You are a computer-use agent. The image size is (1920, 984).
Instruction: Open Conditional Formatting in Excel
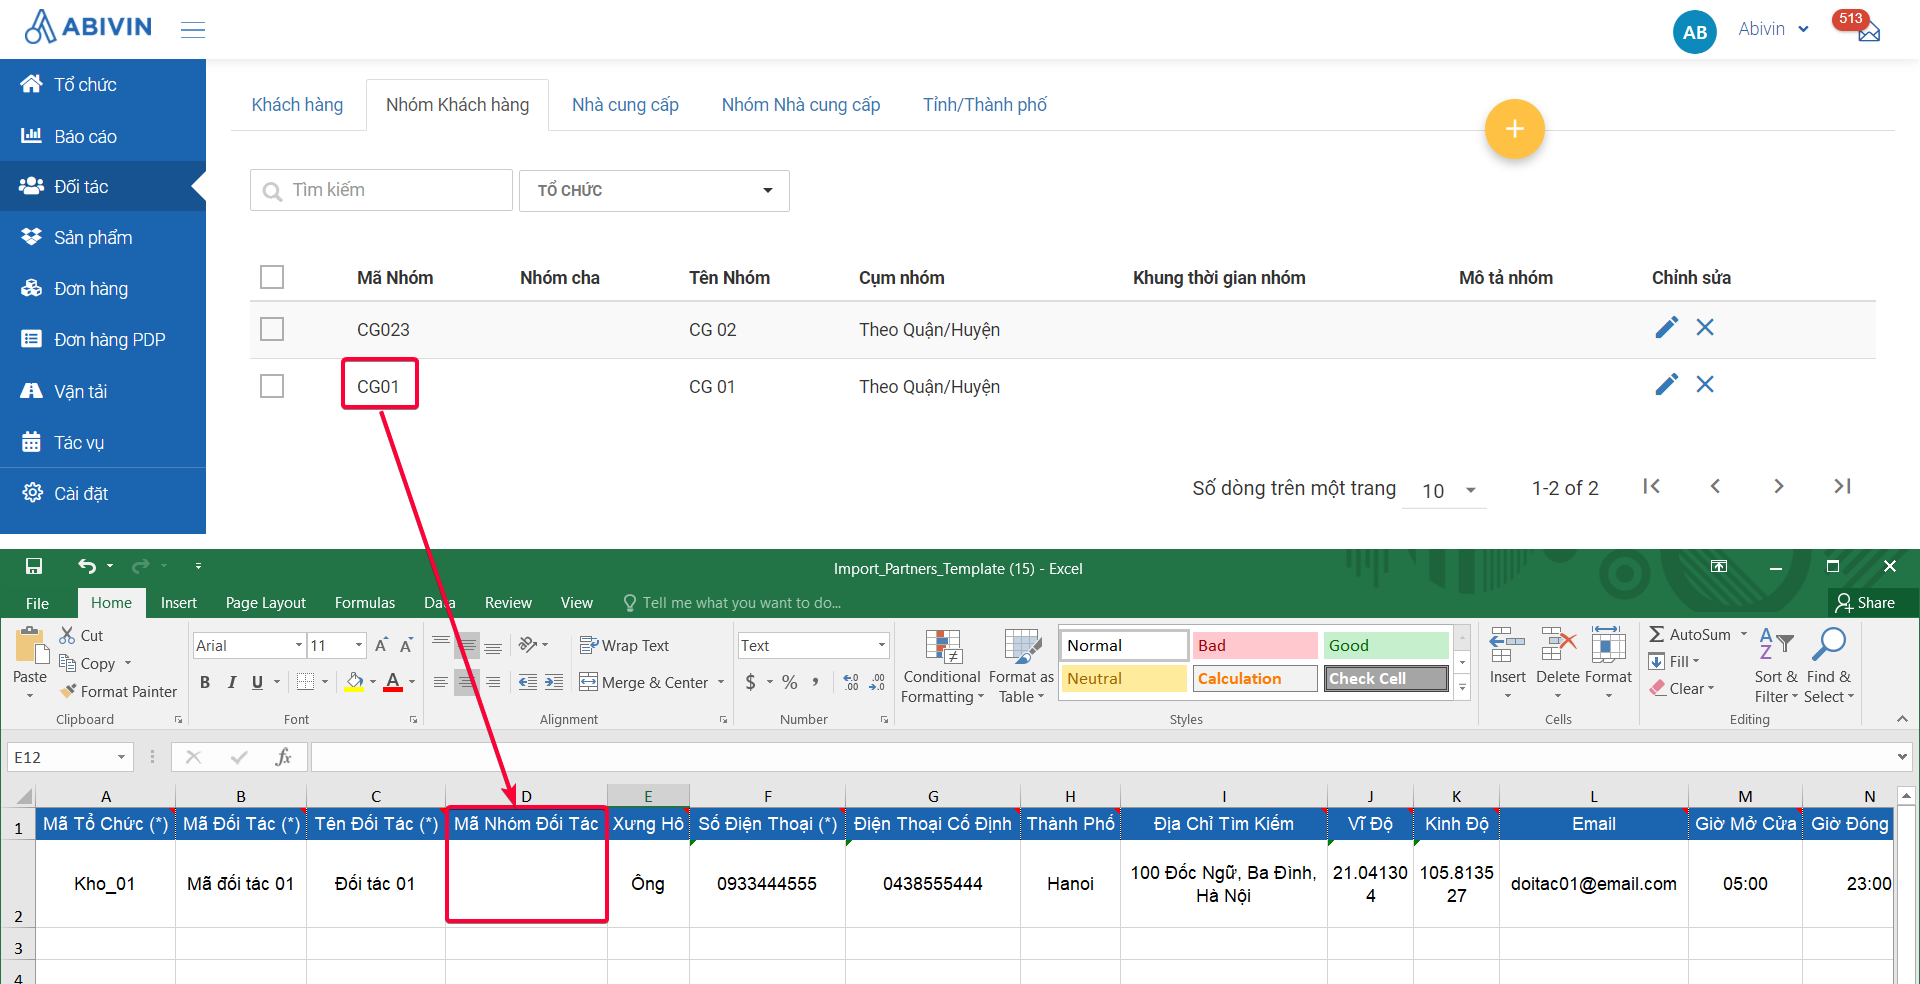942,666
